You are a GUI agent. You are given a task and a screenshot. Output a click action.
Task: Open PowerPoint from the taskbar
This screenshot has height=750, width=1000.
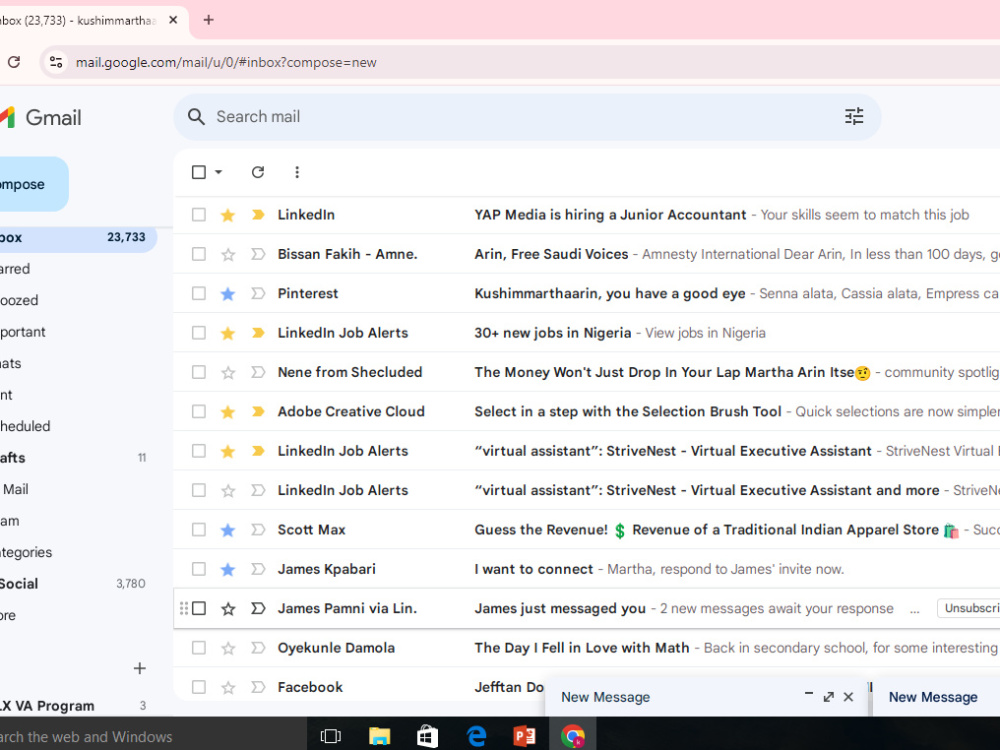point(524,736)
